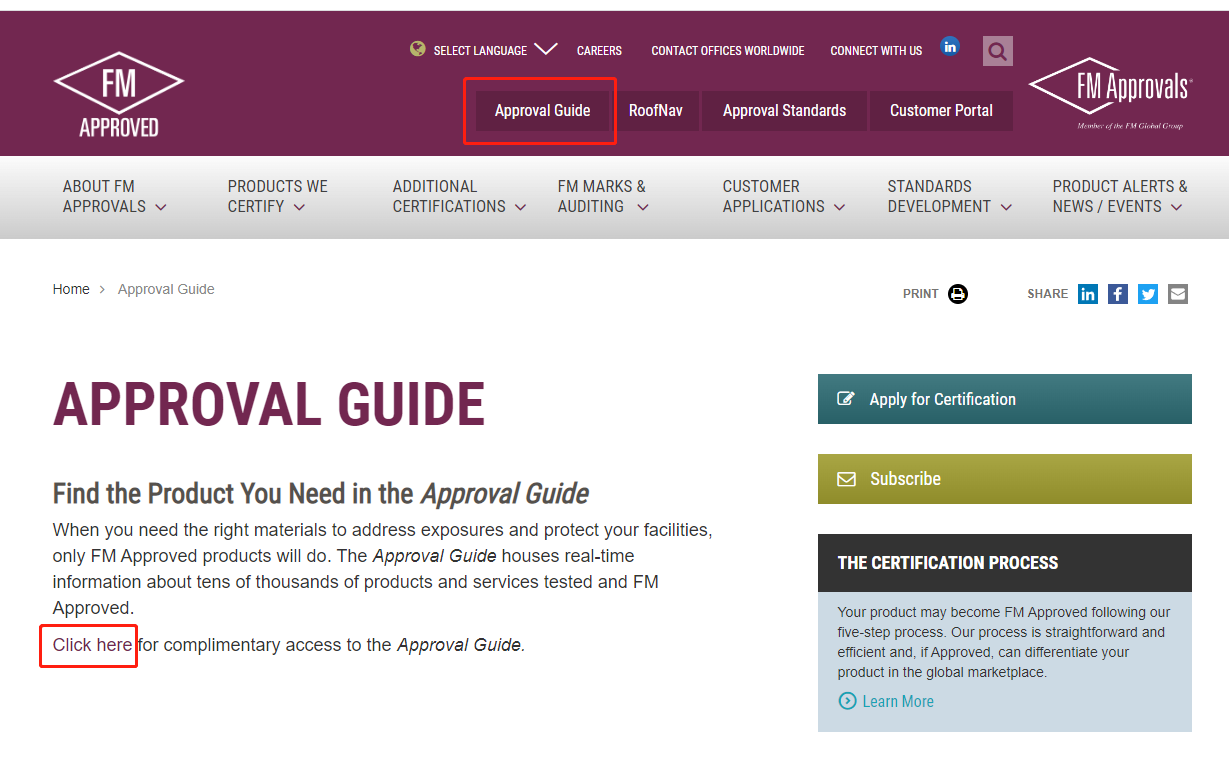Click the circled arrow beside Learn More

[x=847, y=701]
